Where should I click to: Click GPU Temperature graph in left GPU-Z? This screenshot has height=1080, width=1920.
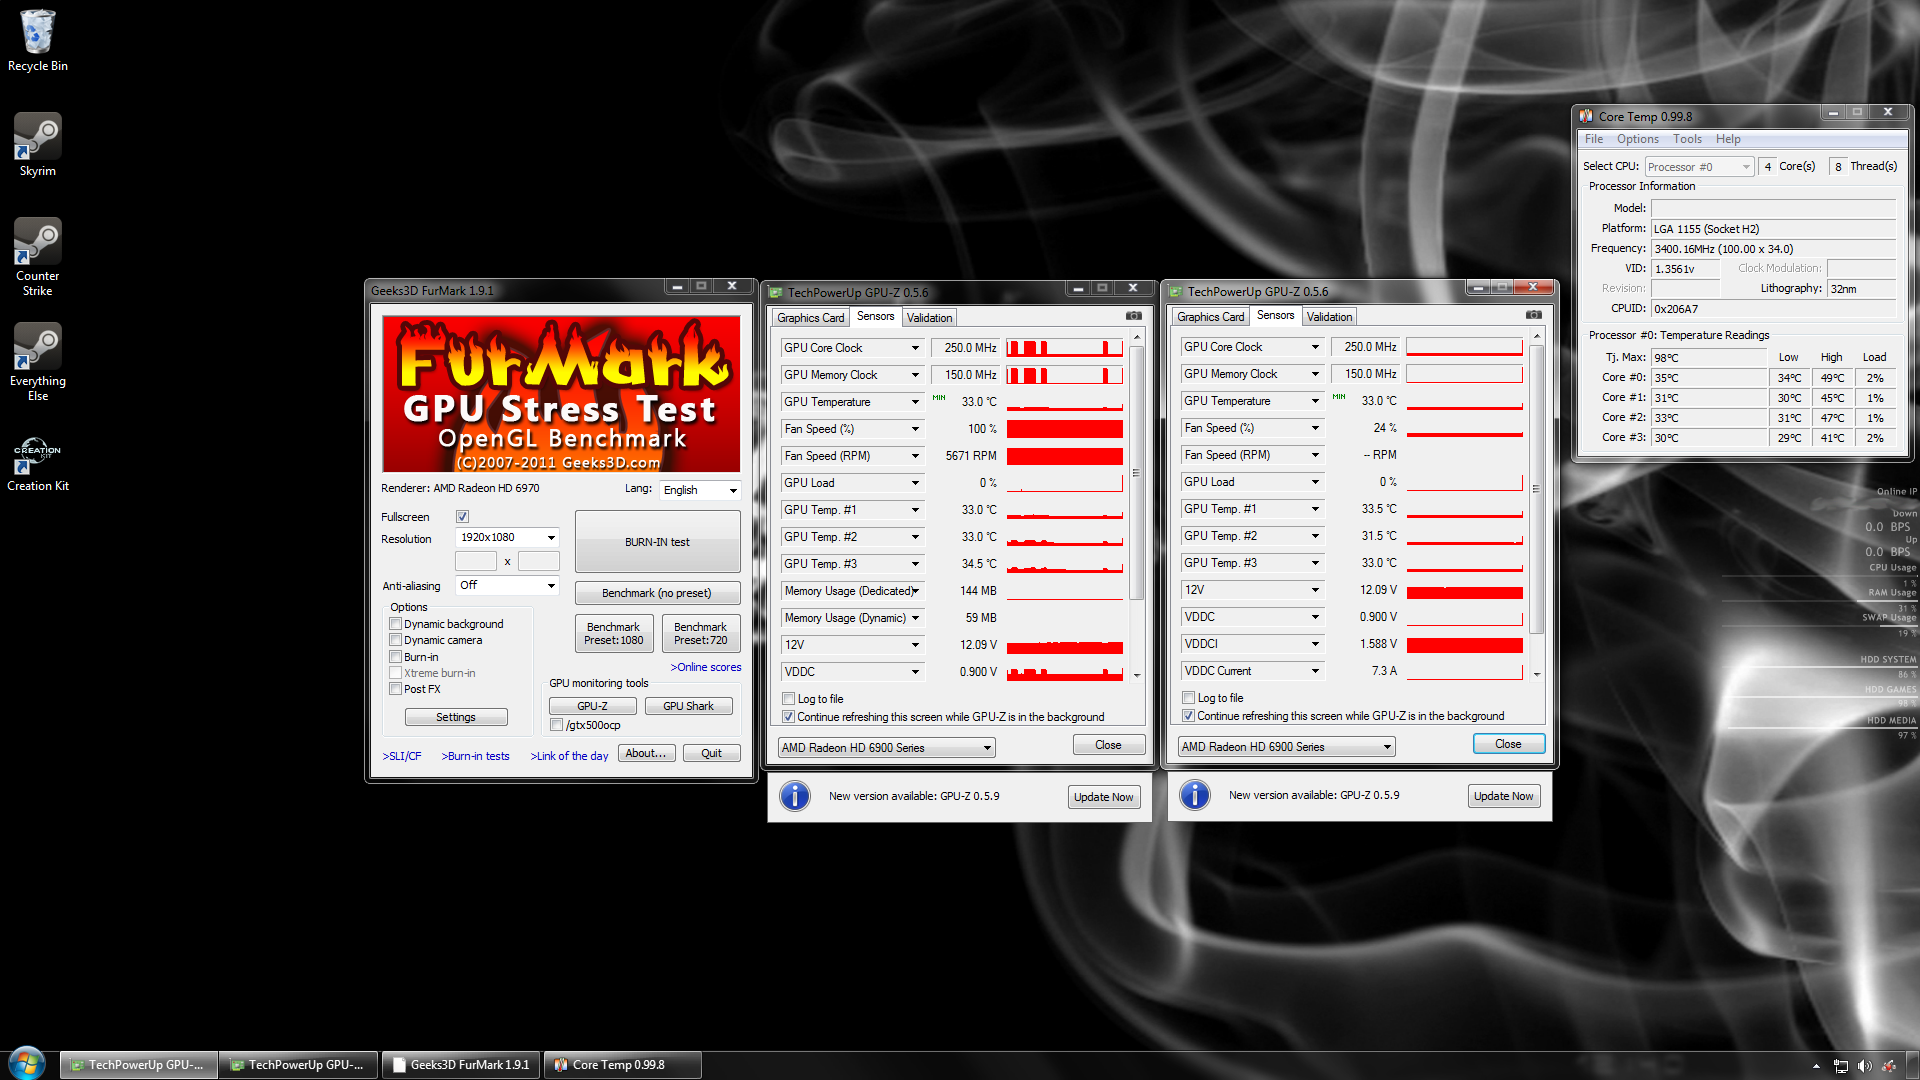click(x=1065, y=402)
